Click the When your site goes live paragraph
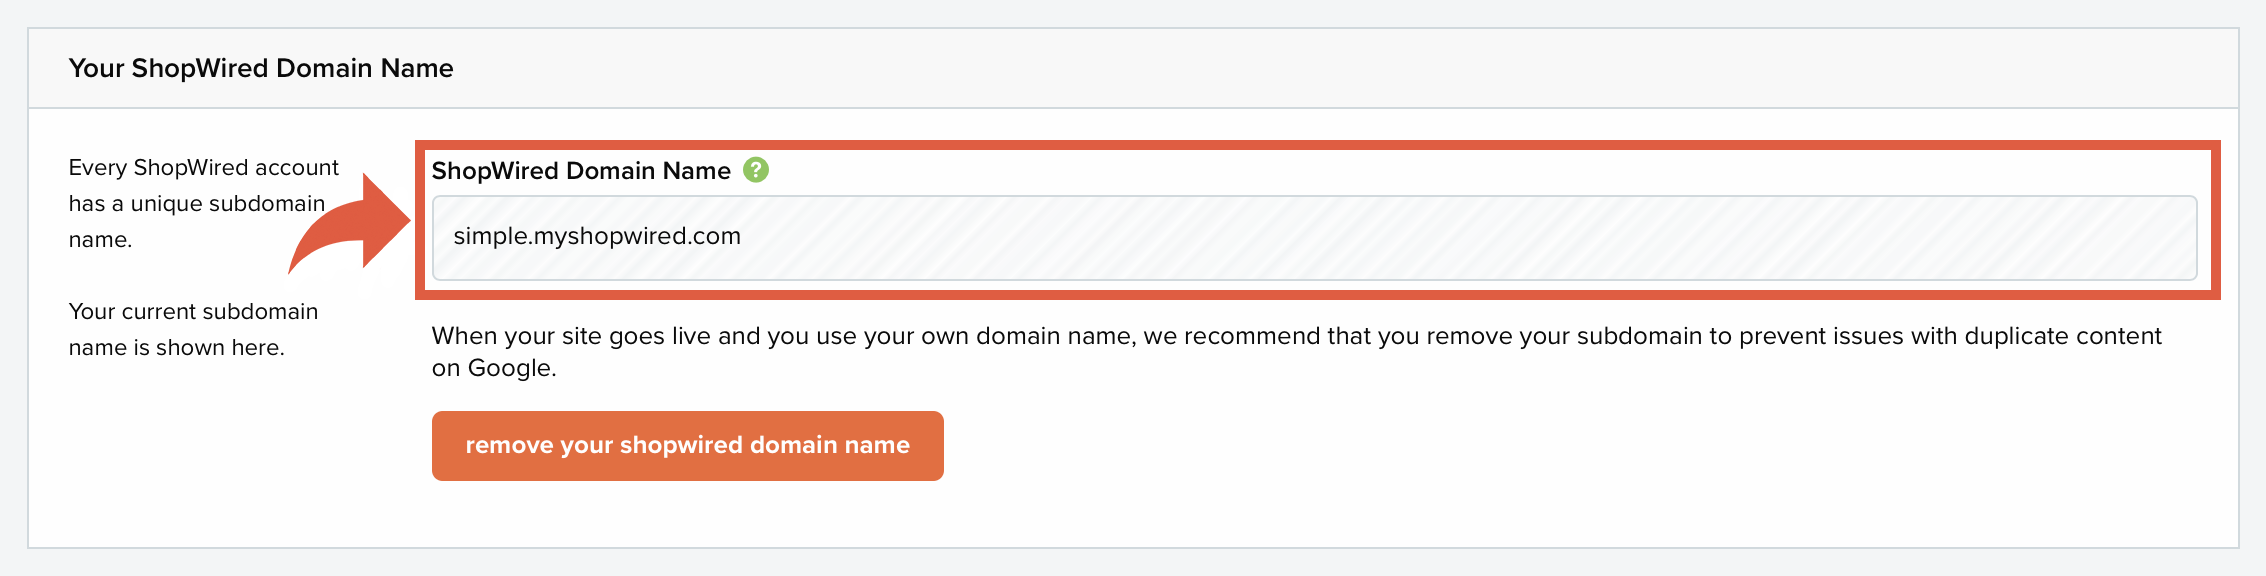Screen dimensions: 2266x576 (1296, 352)
